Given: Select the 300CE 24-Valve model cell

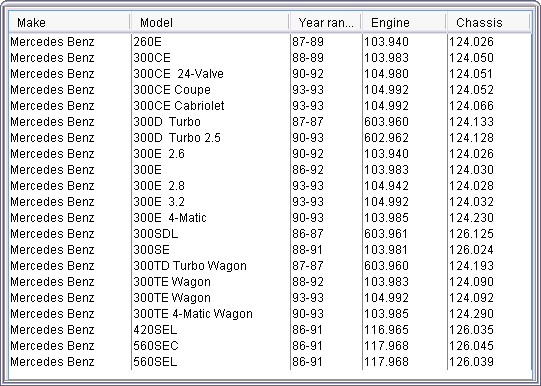Looking at the screenshot, I should click(211, 74).
